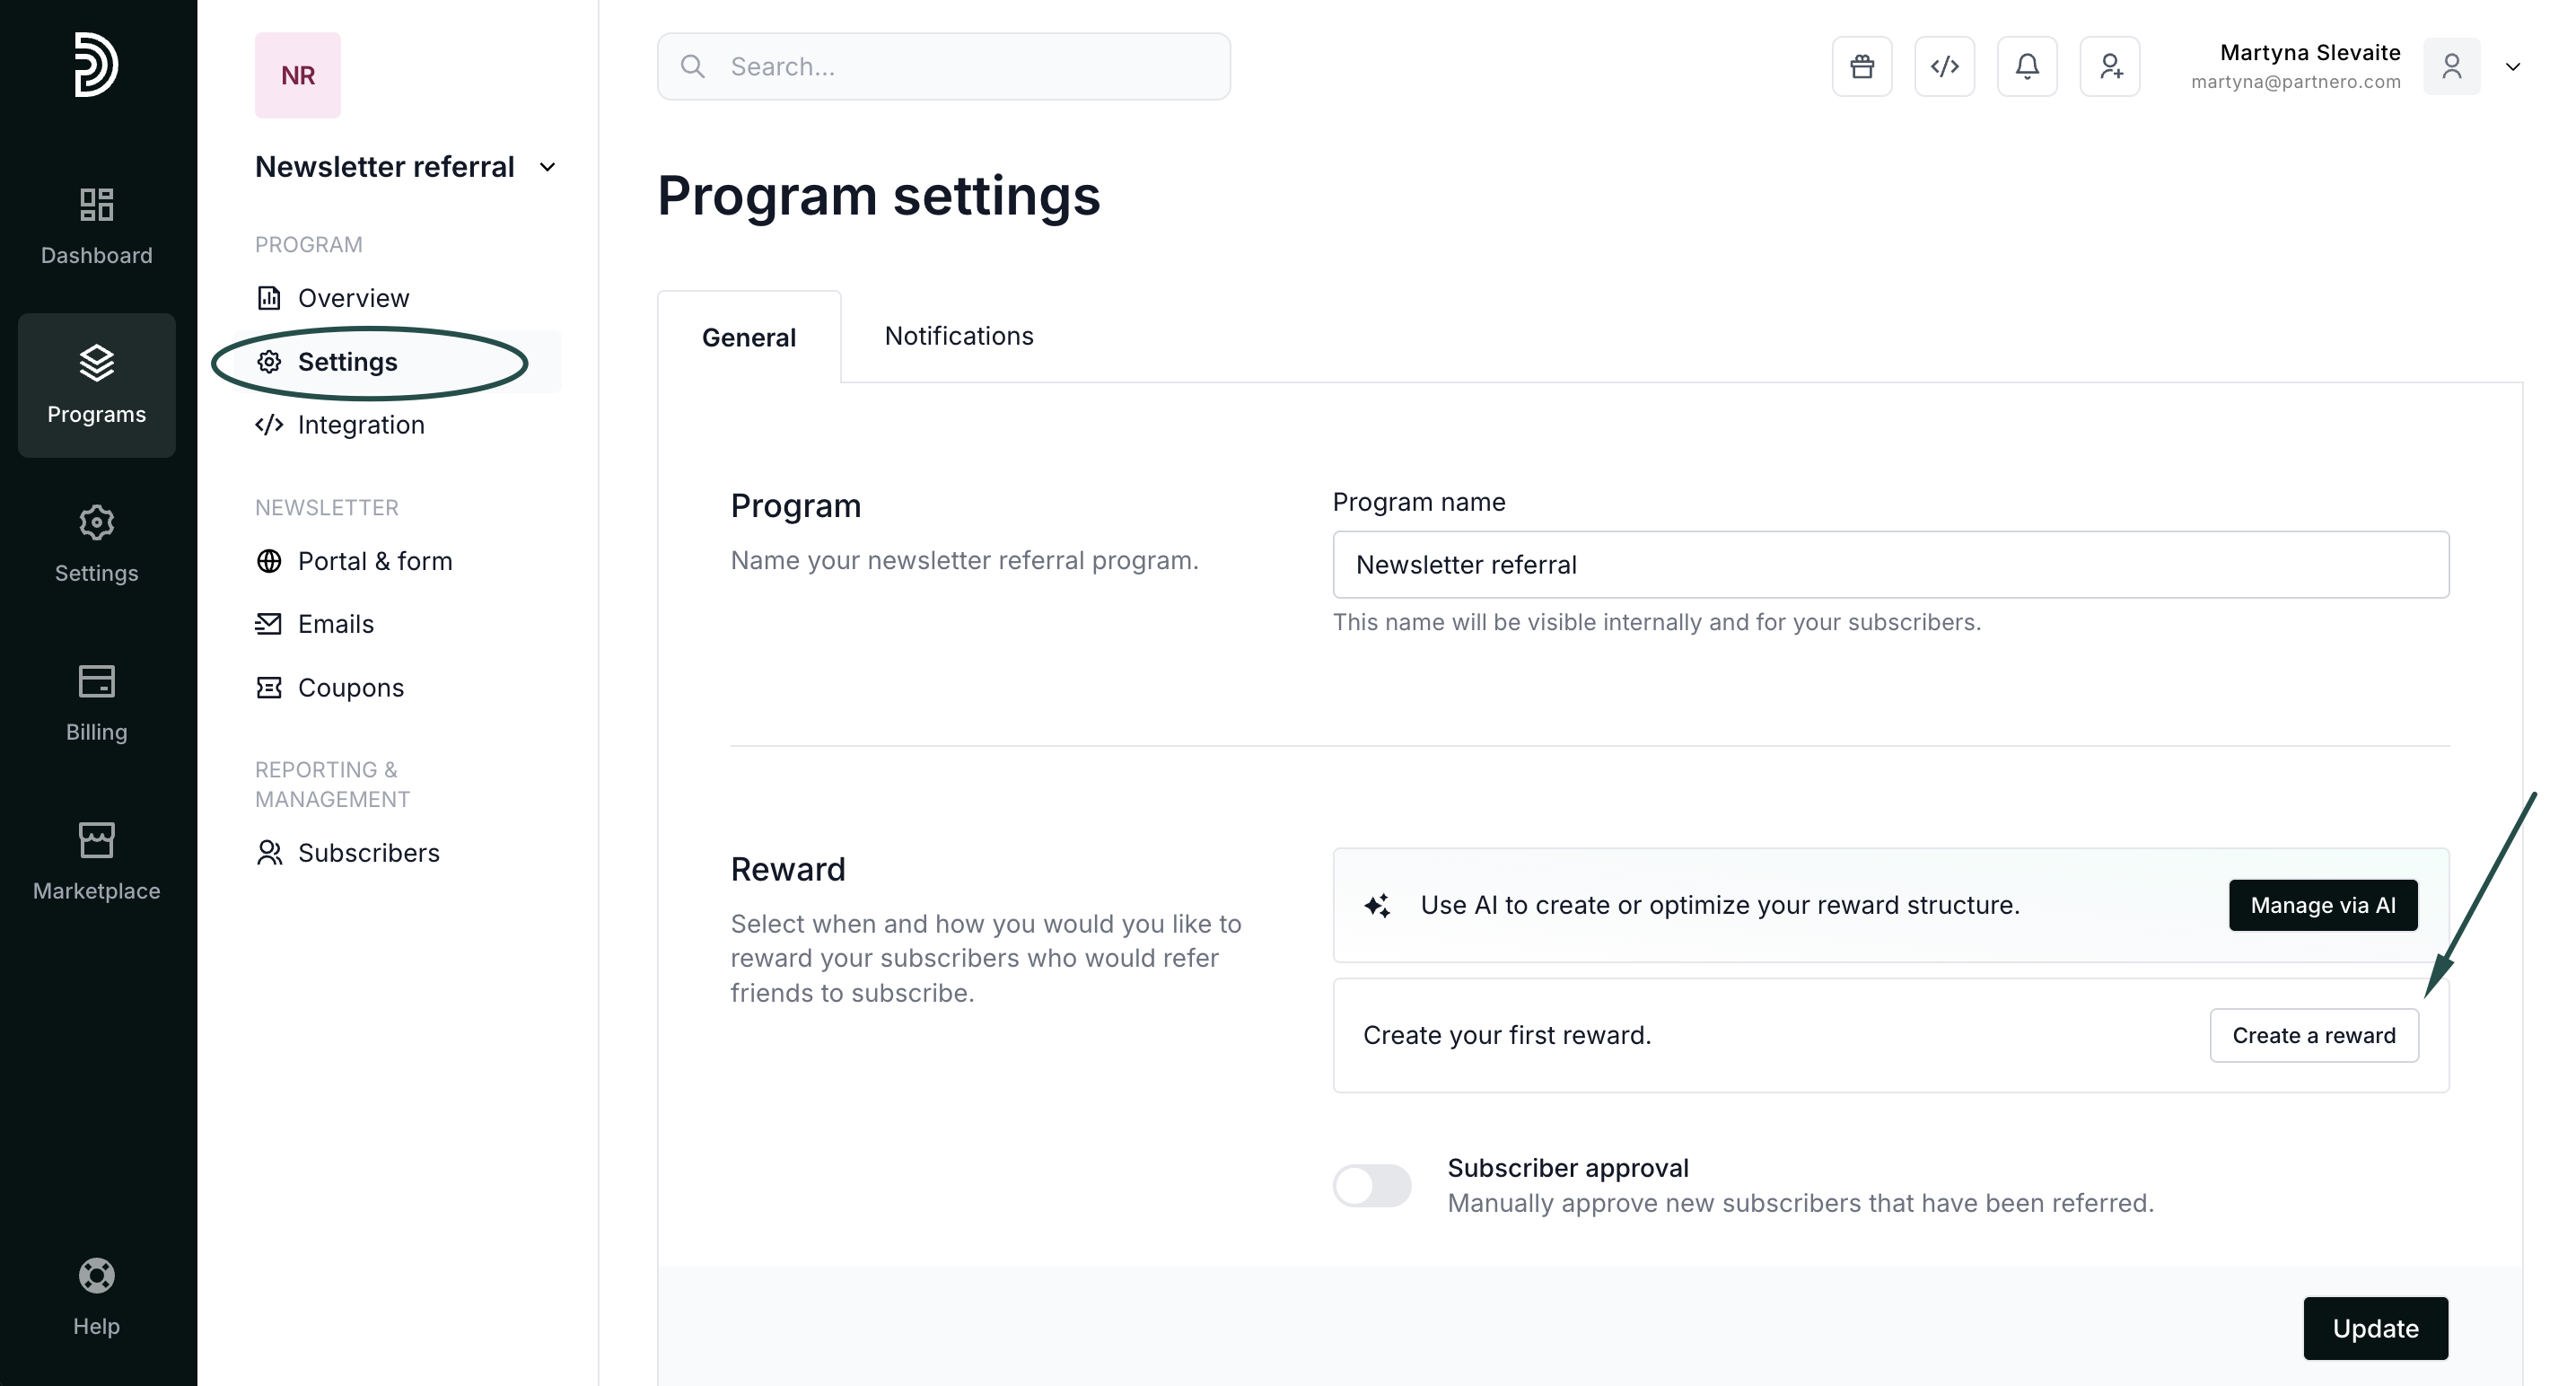Switch to the Notifications tab

958,336
